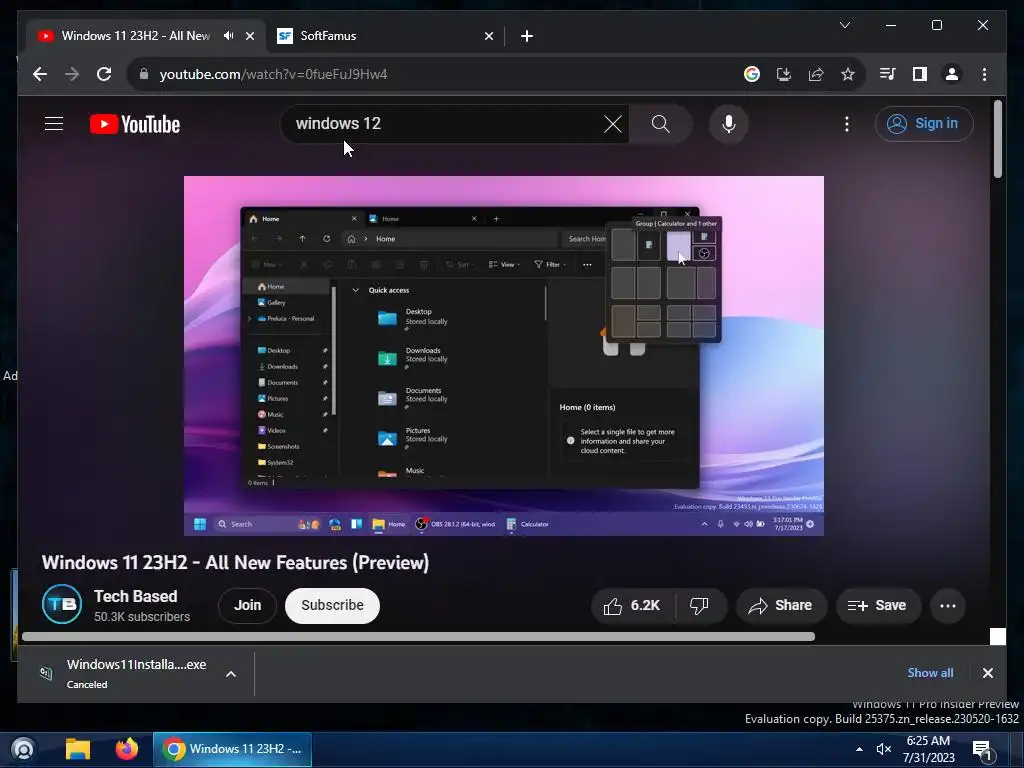Image resolution: width=1024 pixels, height=768 pixels.
Task: Dislike the video
Action: (x=699, y=606)
